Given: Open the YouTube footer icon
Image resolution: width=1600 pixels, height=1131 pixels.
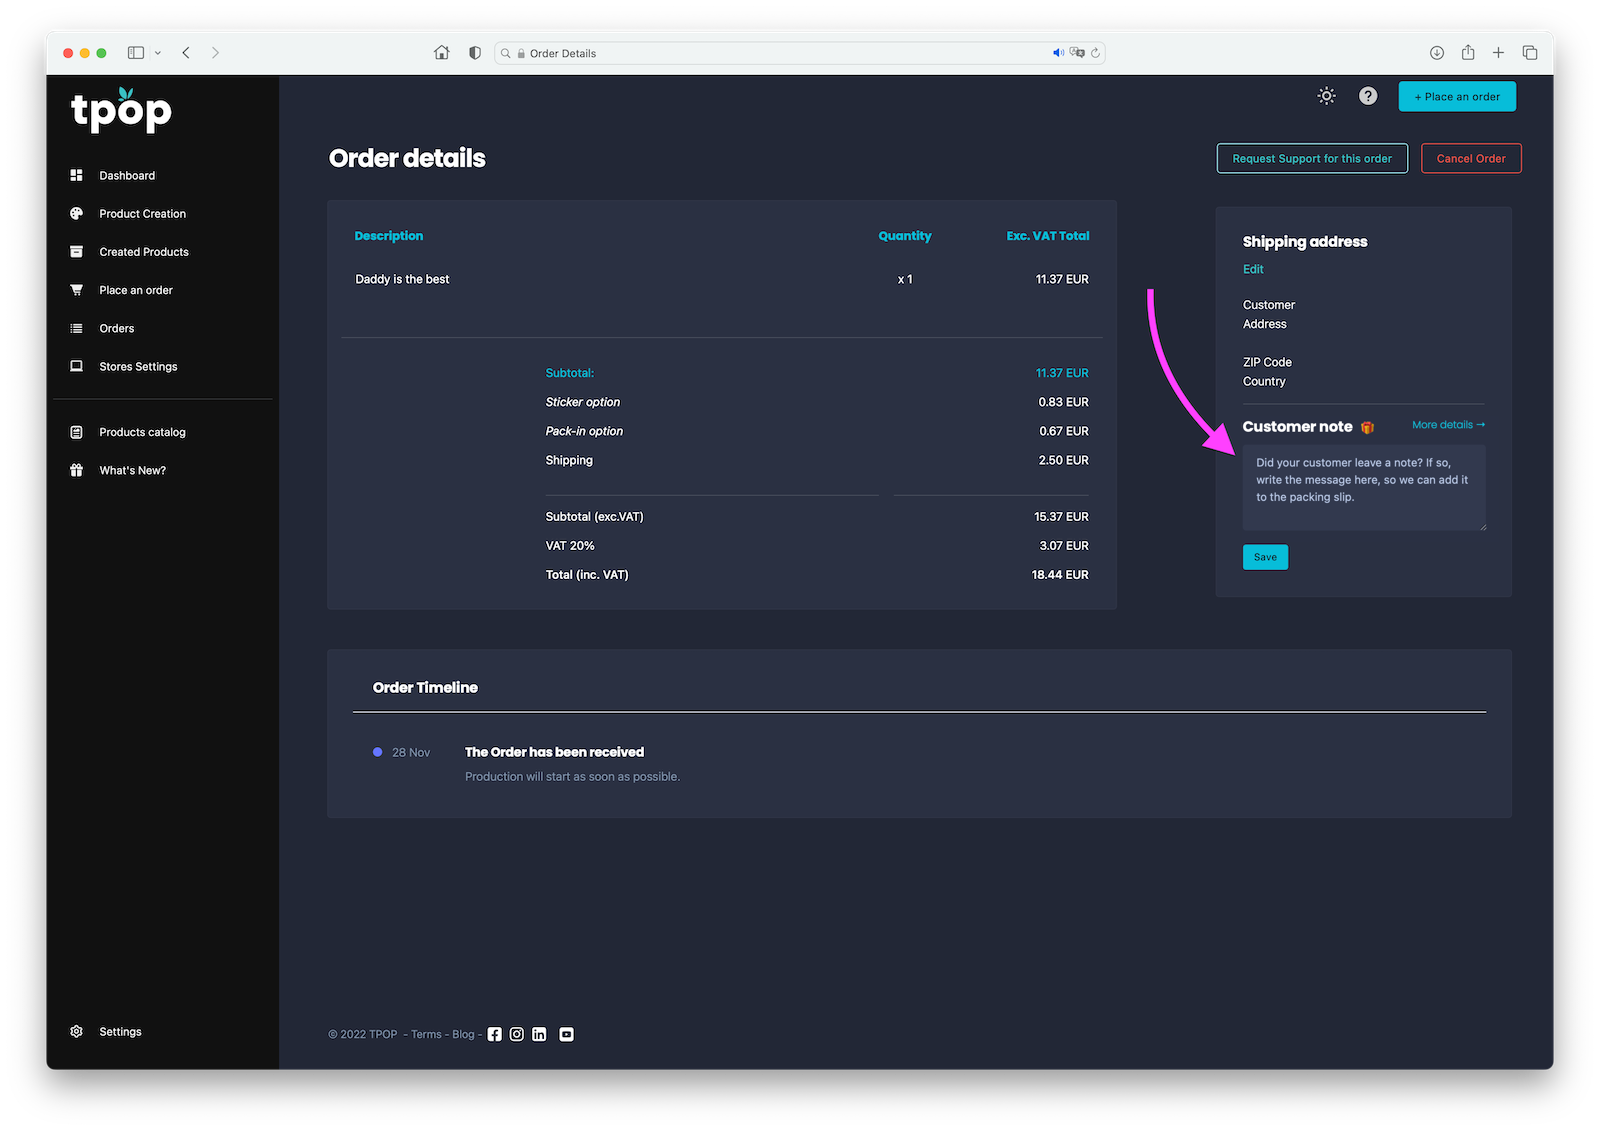Looking at the screenshot, I should pos(566,1034).
